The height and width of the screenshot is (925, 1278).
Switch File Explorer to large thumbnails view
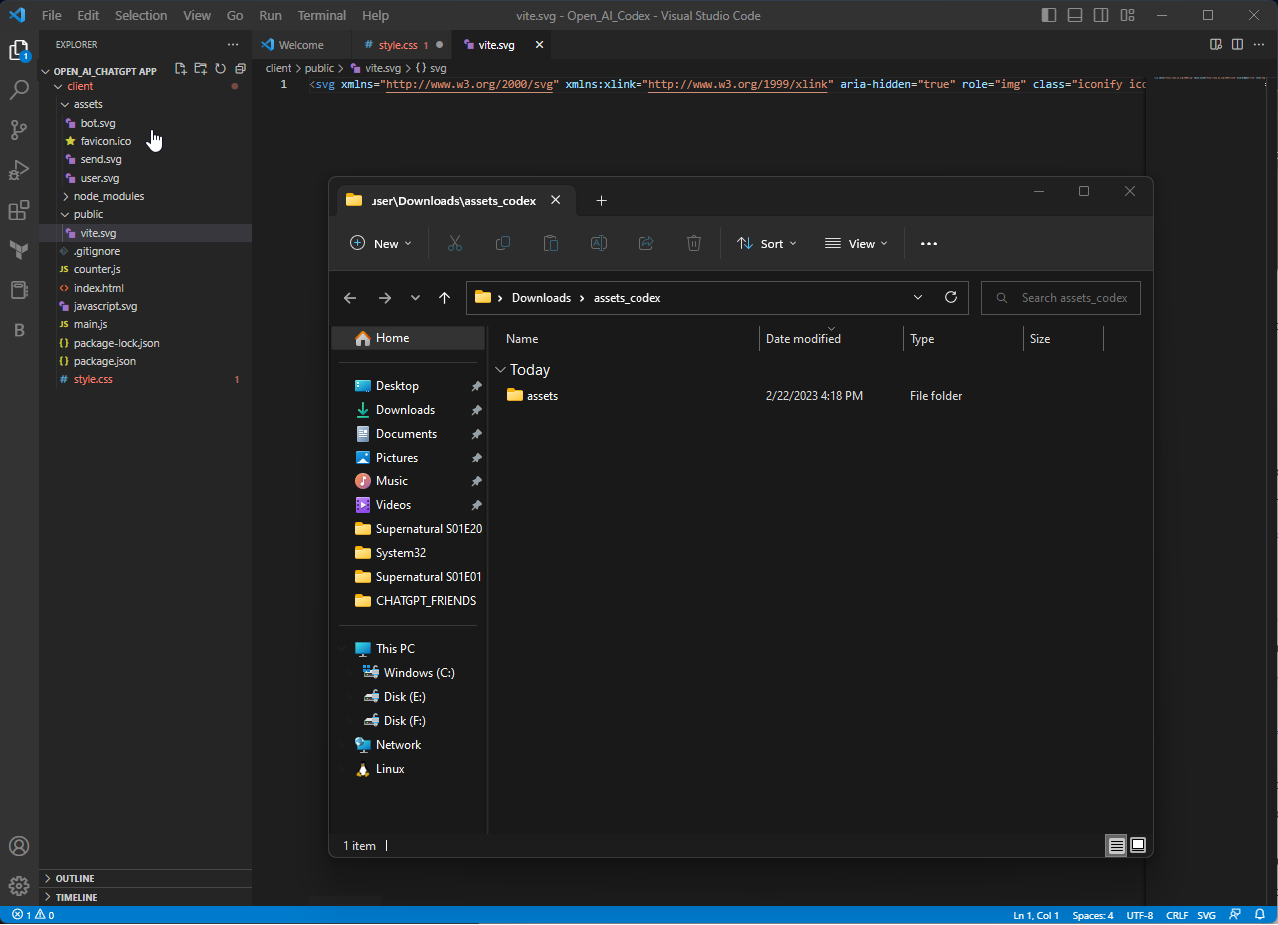(1138, 845)
